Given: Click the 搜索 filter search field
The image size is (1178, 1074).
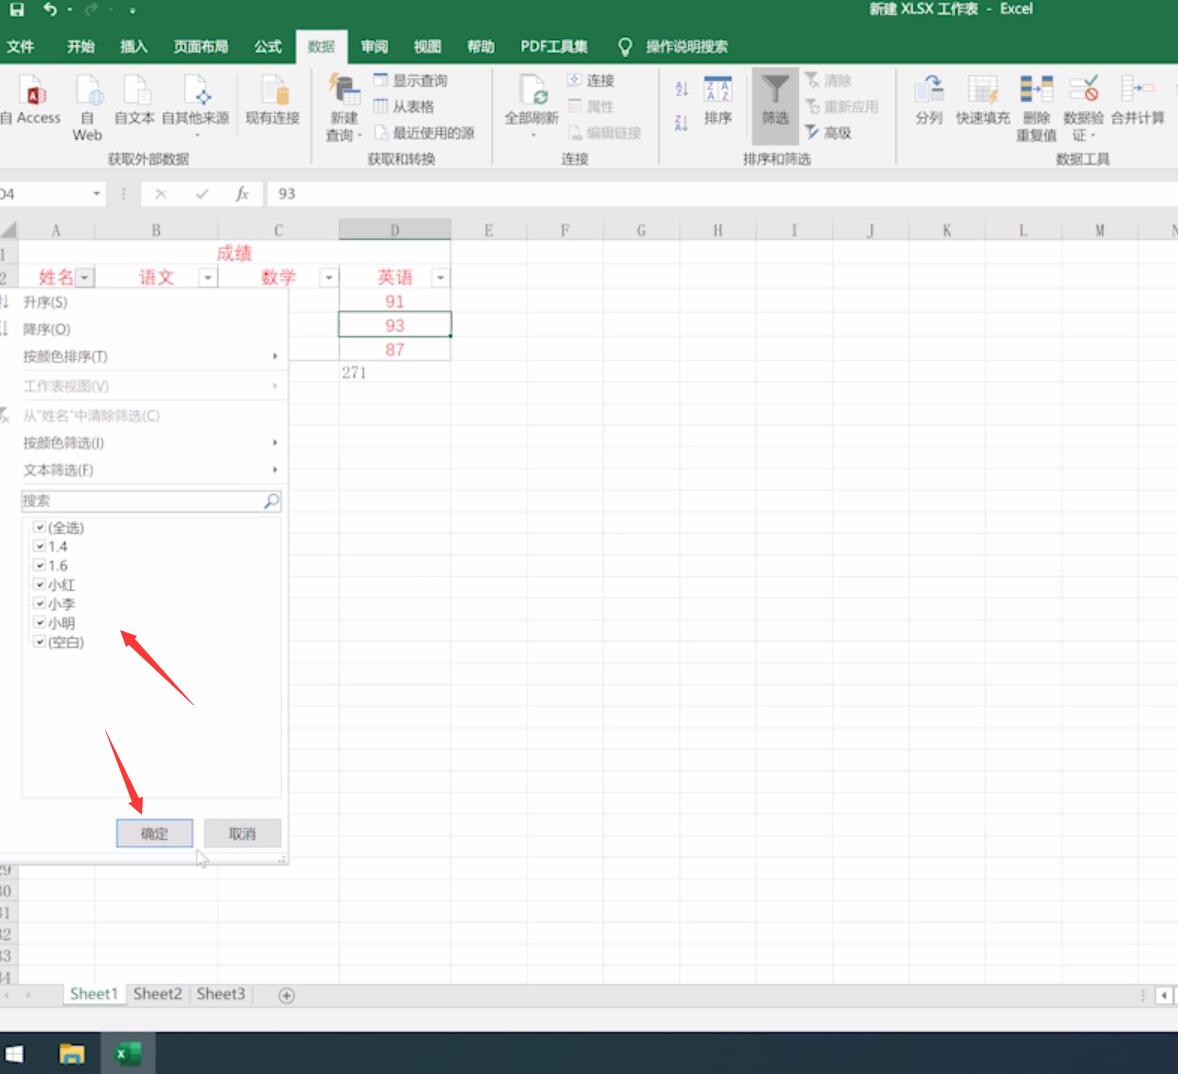Looking at the screenshot, I should 151,501.
